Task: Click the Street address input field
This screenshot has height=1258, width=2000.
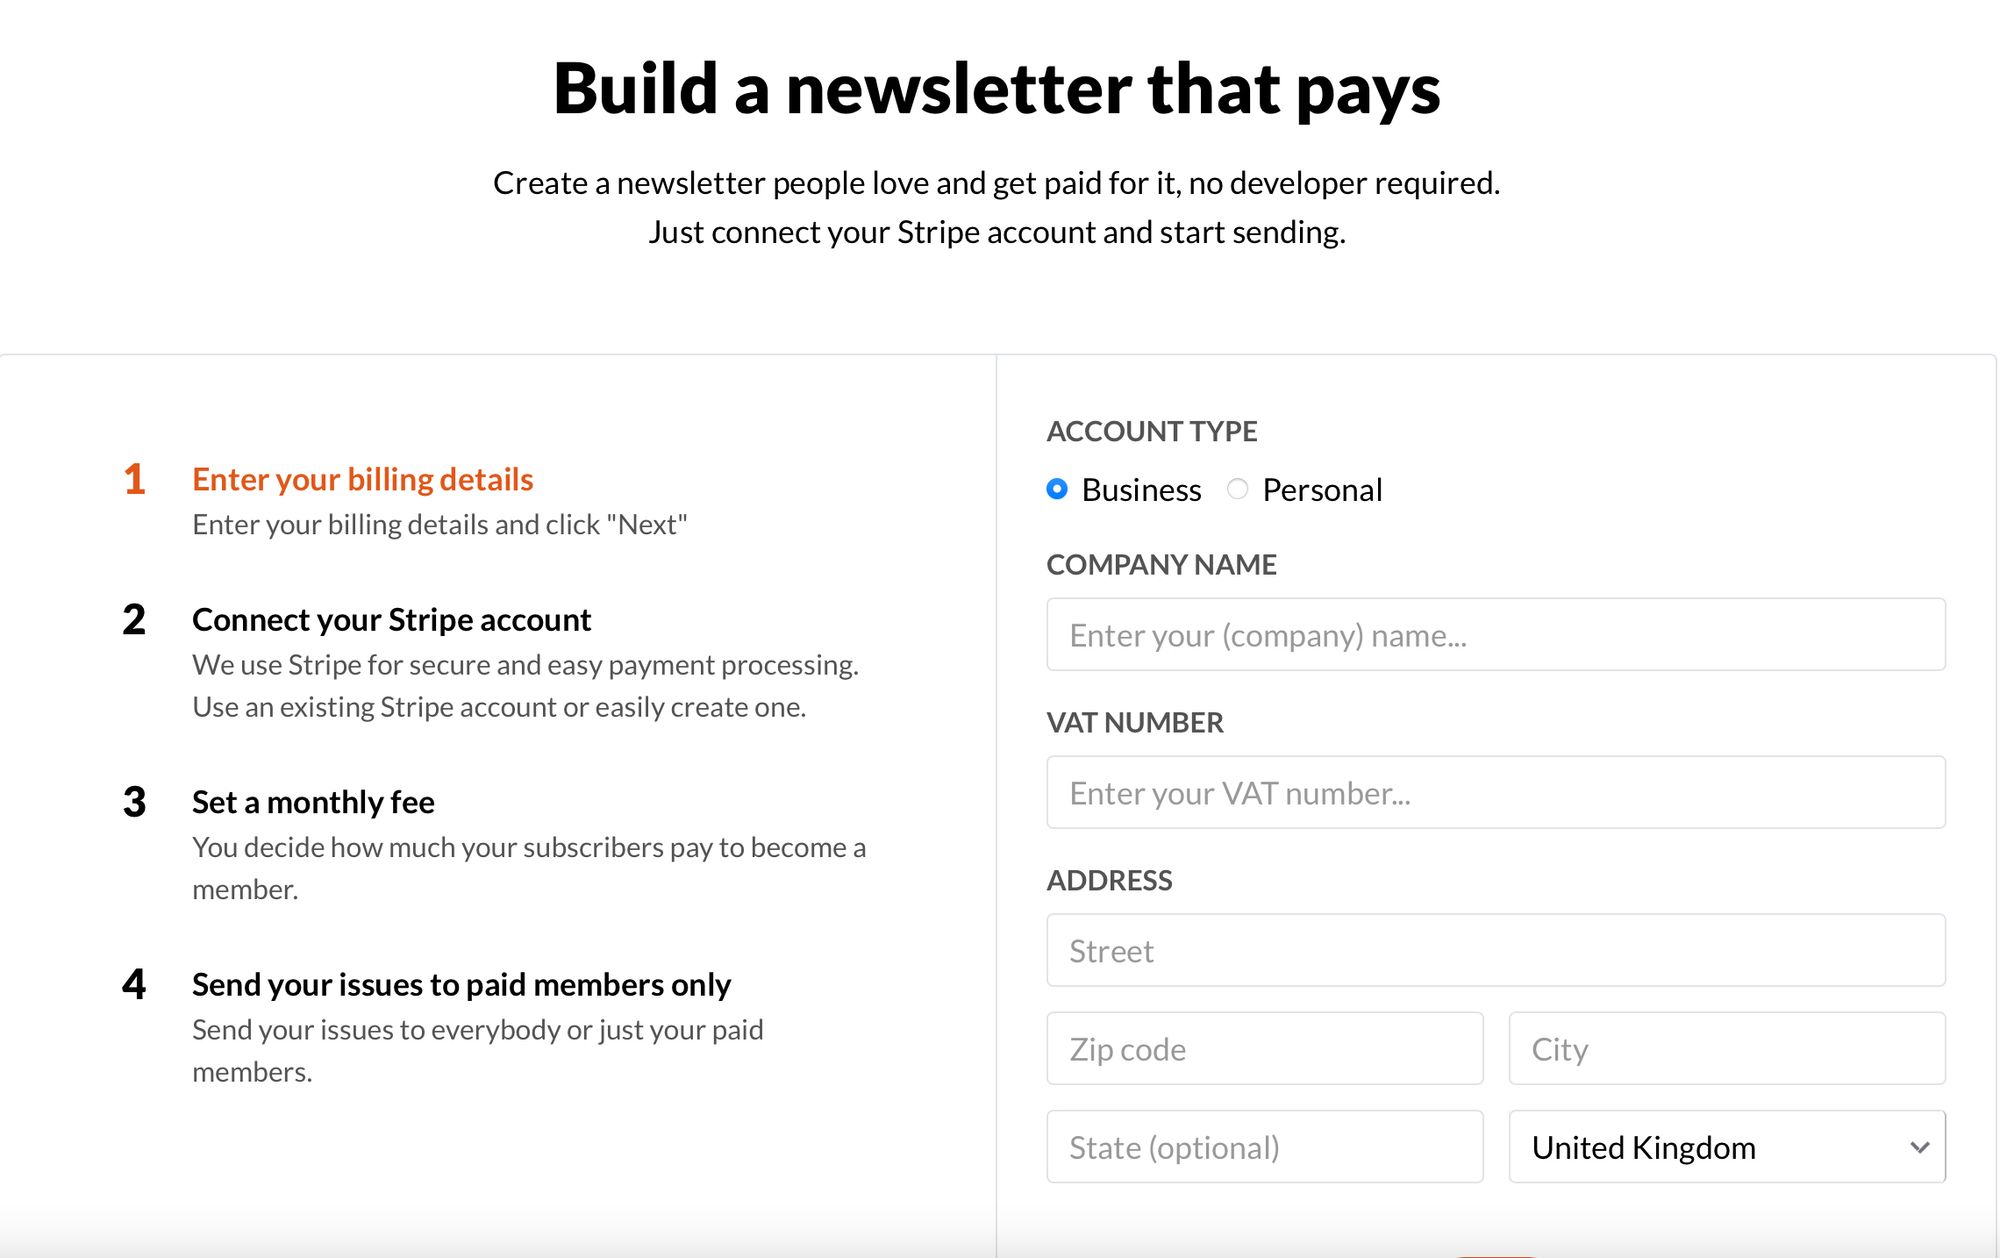Action: tap(1496, 948)
